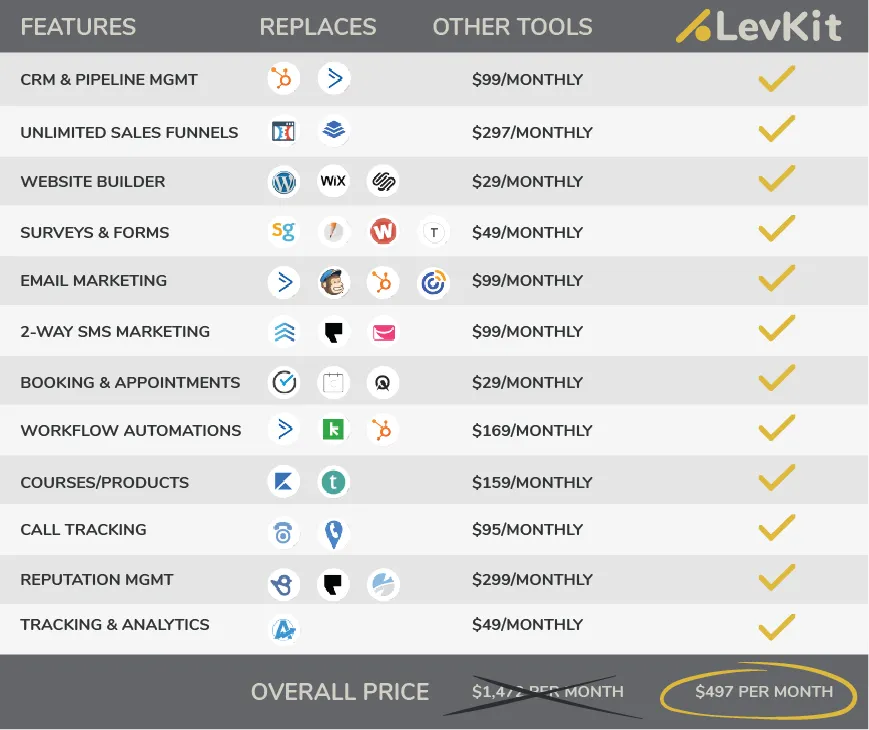Click the circled $497 PER MONTH price
This screenshot has width=869, height=730.
tap(764, 691)
